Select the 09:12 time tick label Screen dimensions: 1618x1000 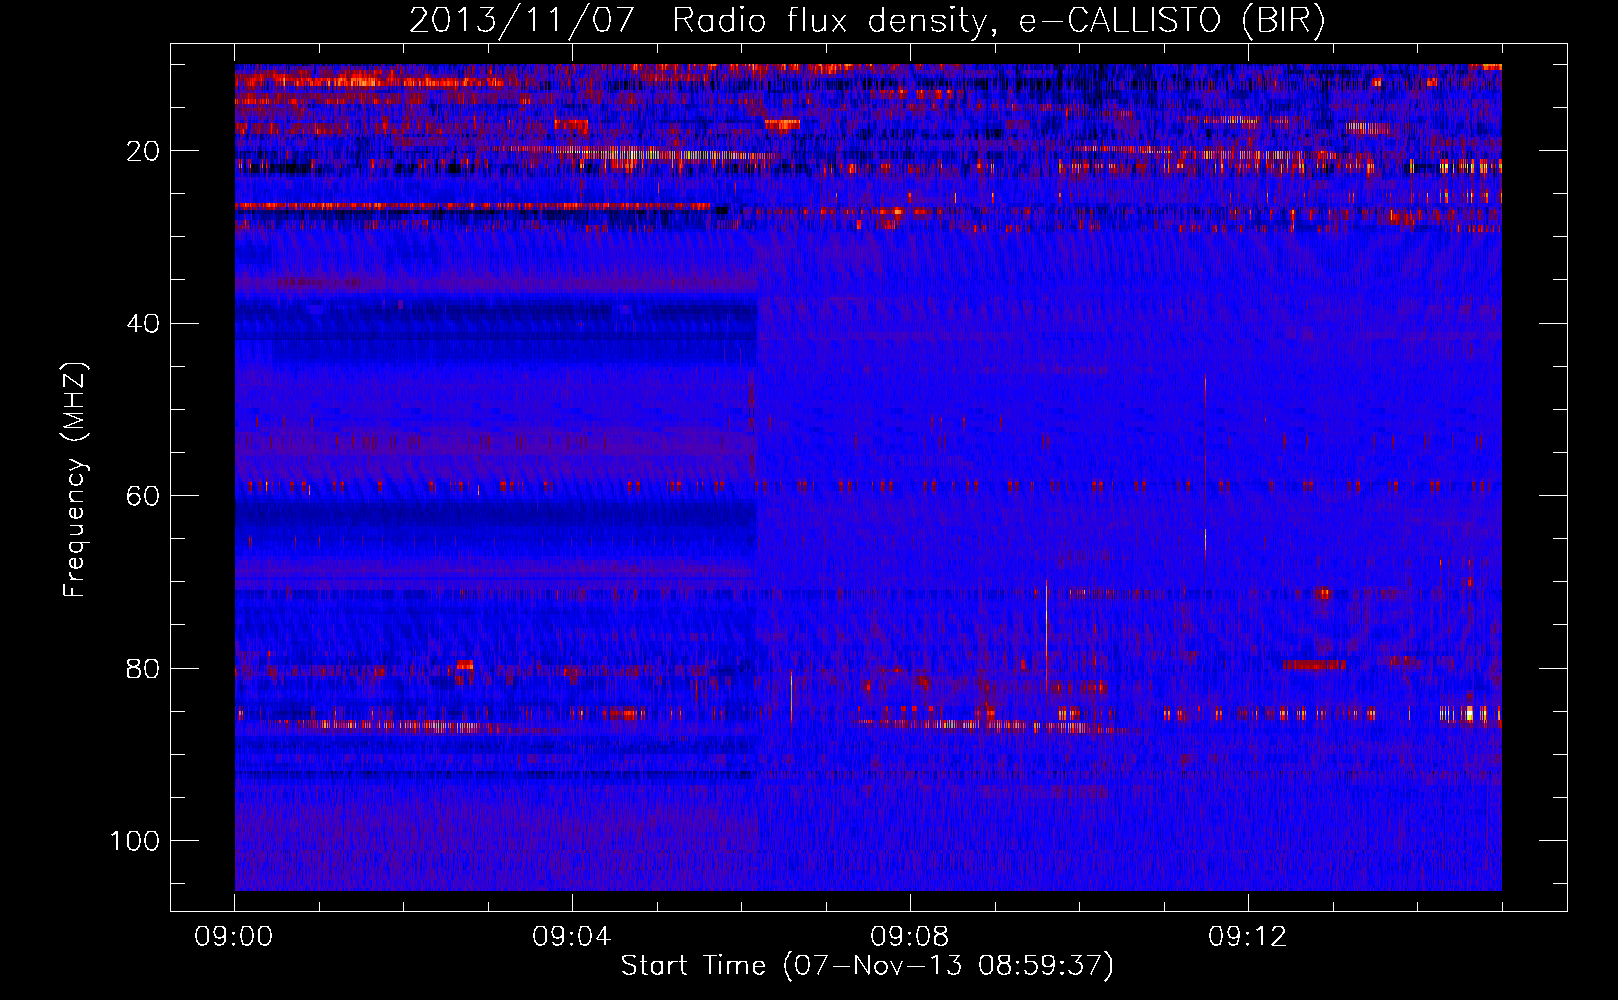[1248, 937]
